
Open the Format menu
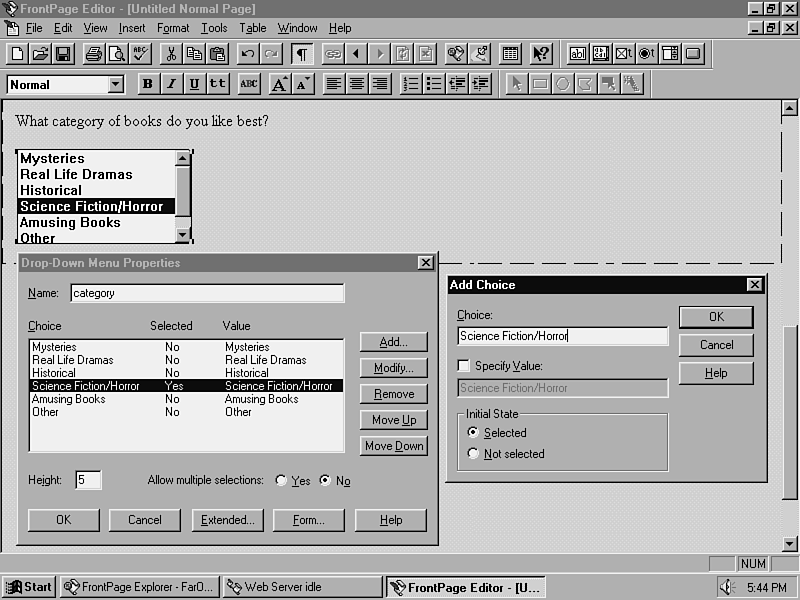(173, 28)
